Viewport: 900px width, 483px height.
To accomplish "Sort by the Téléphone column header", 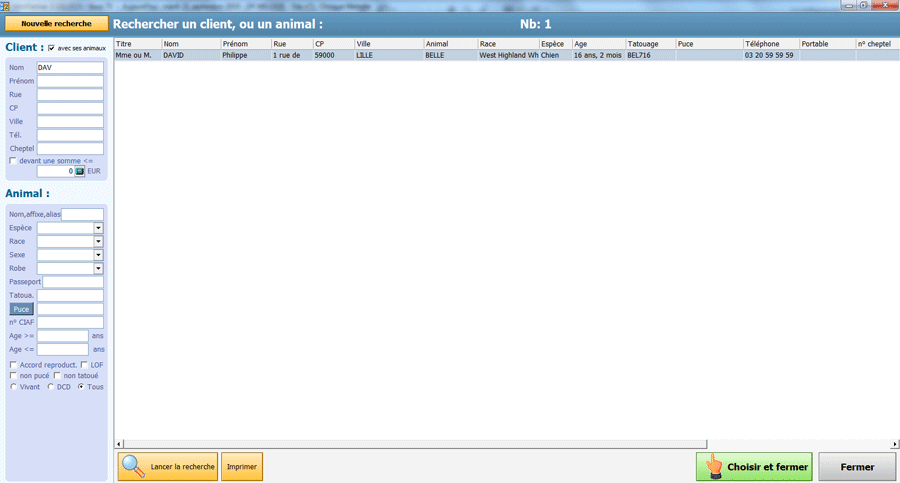I will point(771,44).
